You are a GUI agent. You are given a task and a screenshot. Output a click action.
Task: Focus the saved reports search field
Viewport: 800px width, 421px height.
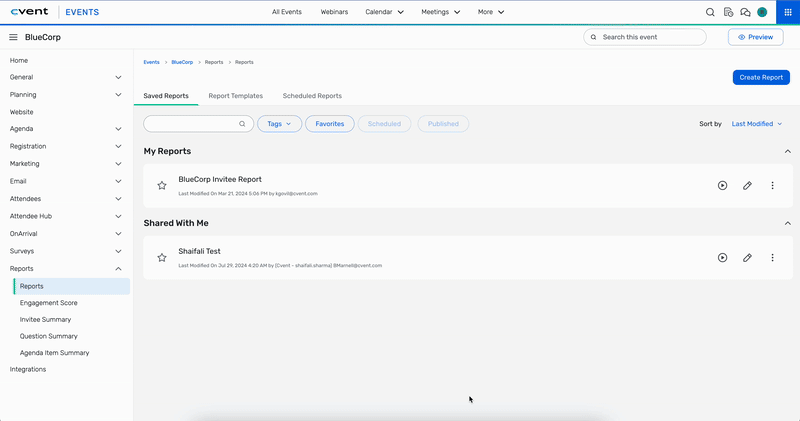coord(198,124)
